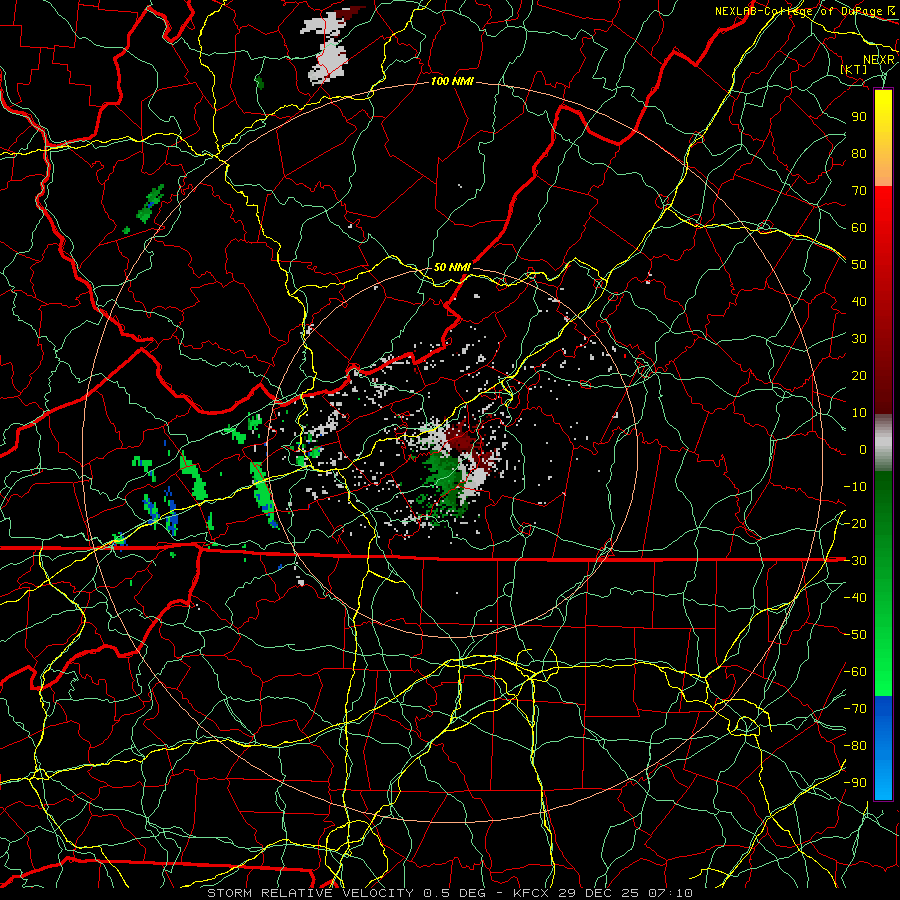900x900 pixels.
Task: Select the positive 10 scale value
Action: point(859,413)
